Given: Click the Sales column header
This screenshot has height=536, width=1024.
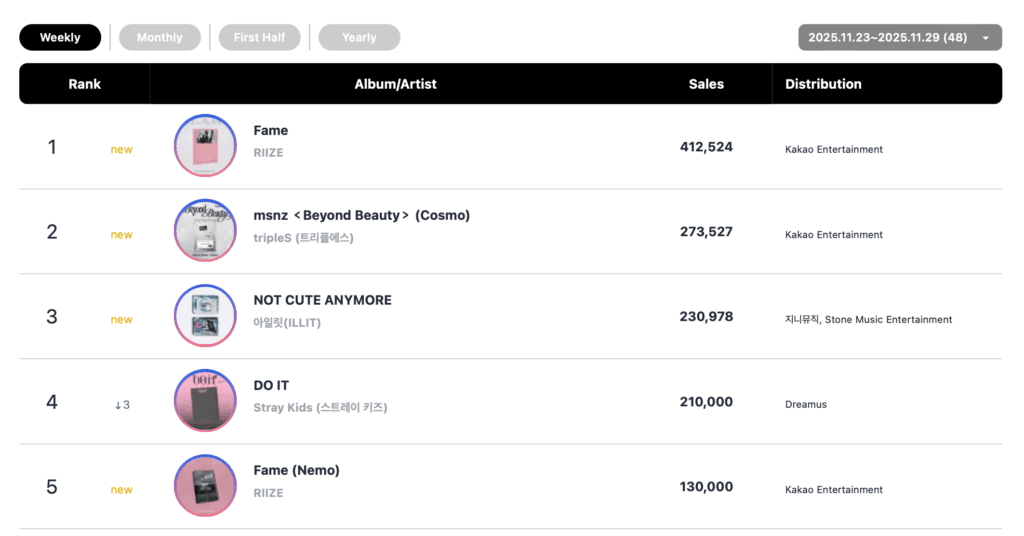Looking at the screenshot, I should [706, 84].
